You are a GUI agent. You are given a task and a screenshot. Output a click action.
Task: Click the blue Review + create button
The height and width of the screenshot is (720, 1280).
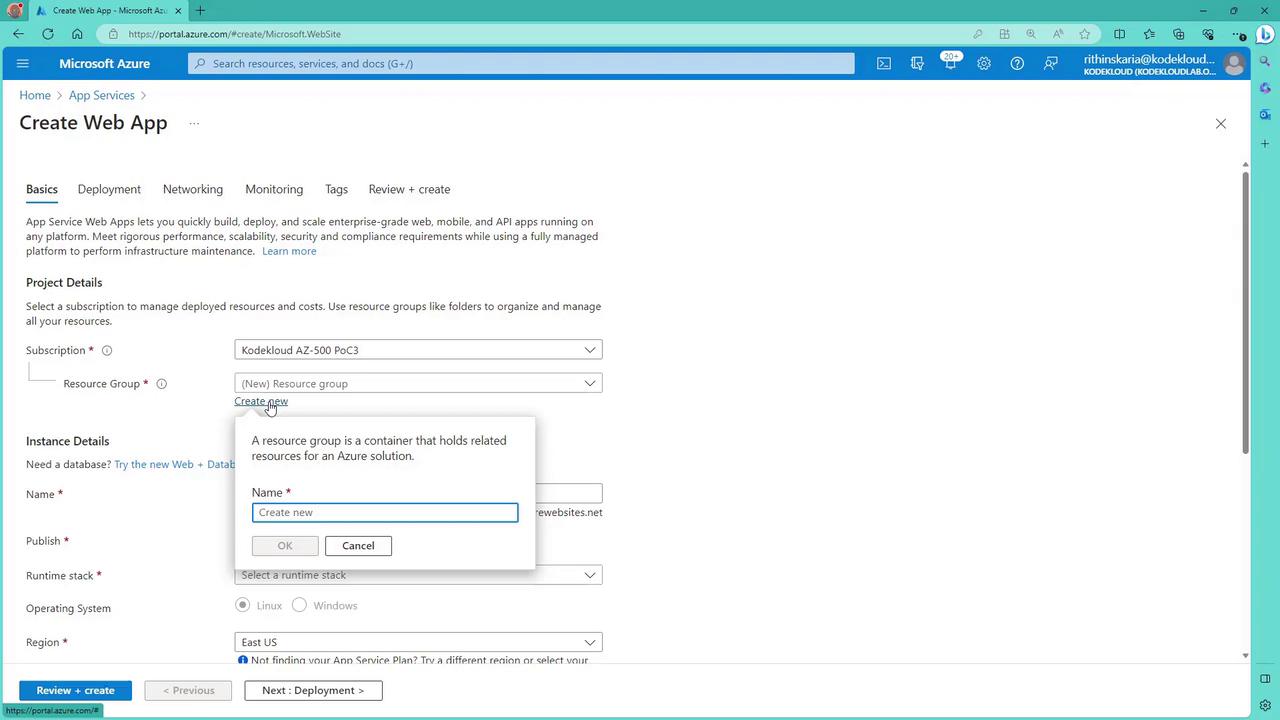pos(75,690)
